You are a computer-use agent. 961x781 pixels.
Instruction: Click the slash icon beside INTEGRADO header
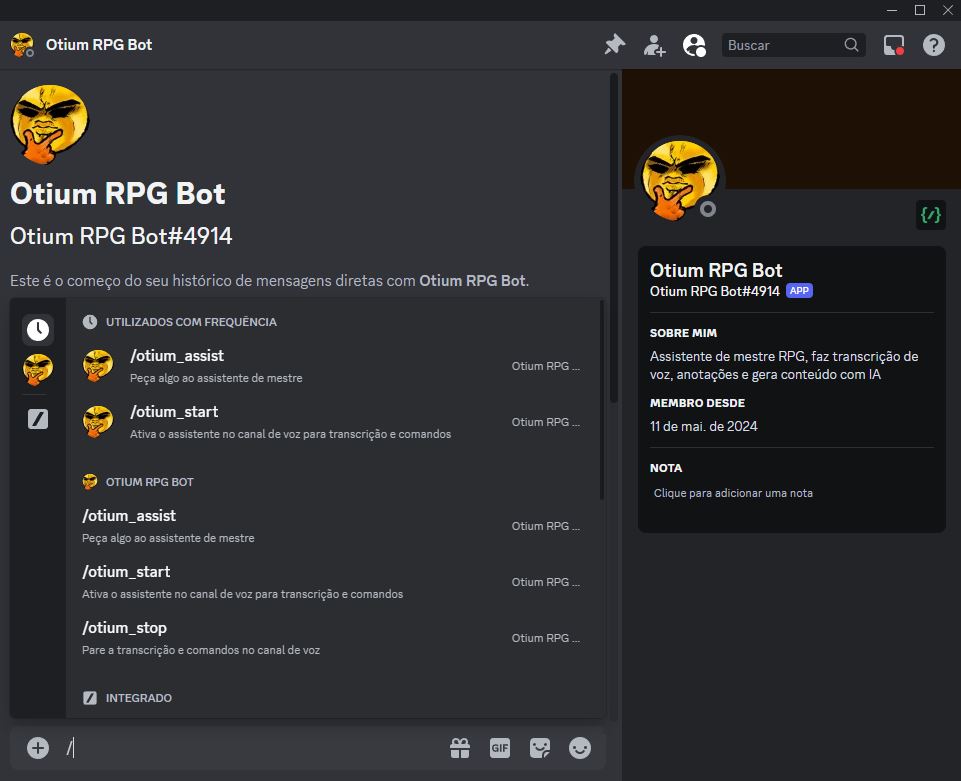point(90,698)
